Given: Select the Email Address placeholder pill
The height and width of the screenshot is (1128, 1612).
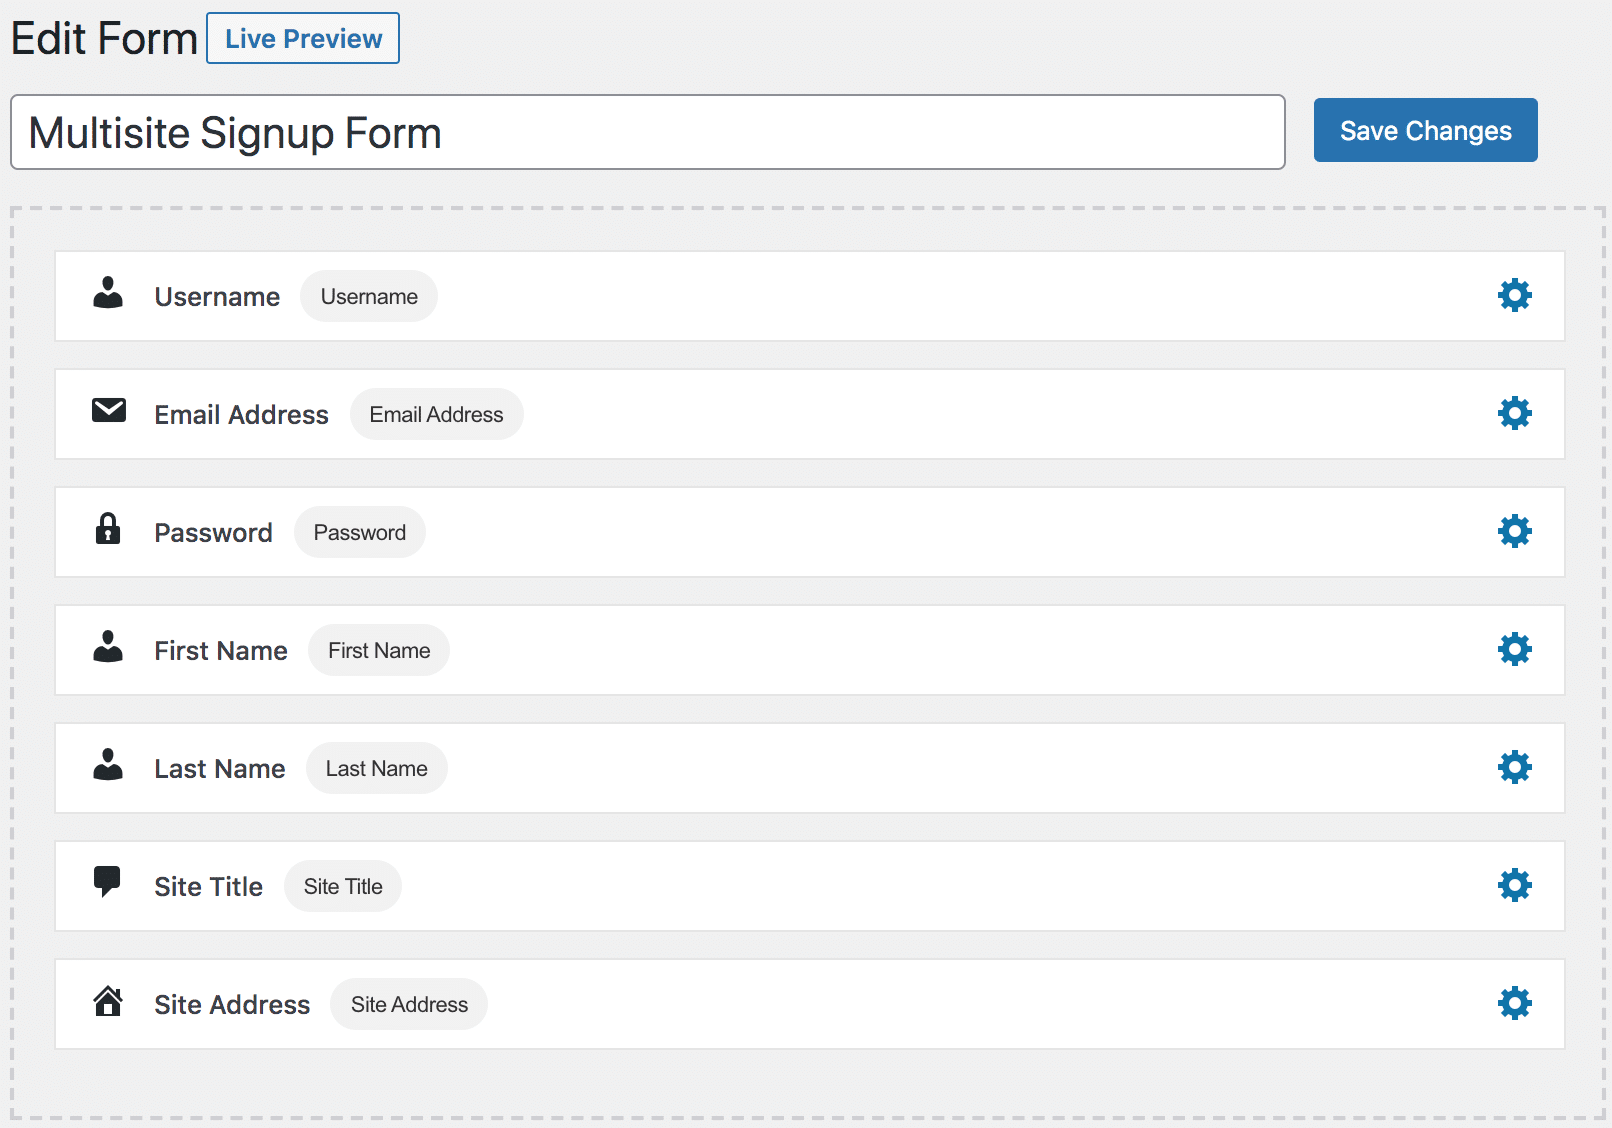Looking at the screenshot, I should [436, 413].
